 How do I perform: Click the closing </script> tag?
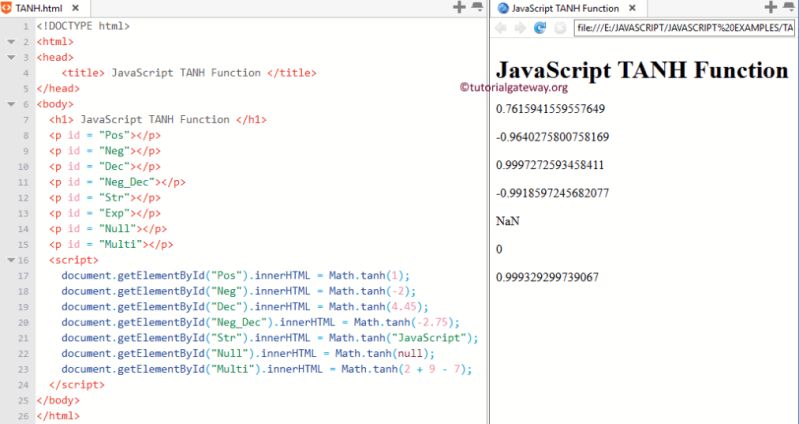pyautogui.click(x=77, y=385)
